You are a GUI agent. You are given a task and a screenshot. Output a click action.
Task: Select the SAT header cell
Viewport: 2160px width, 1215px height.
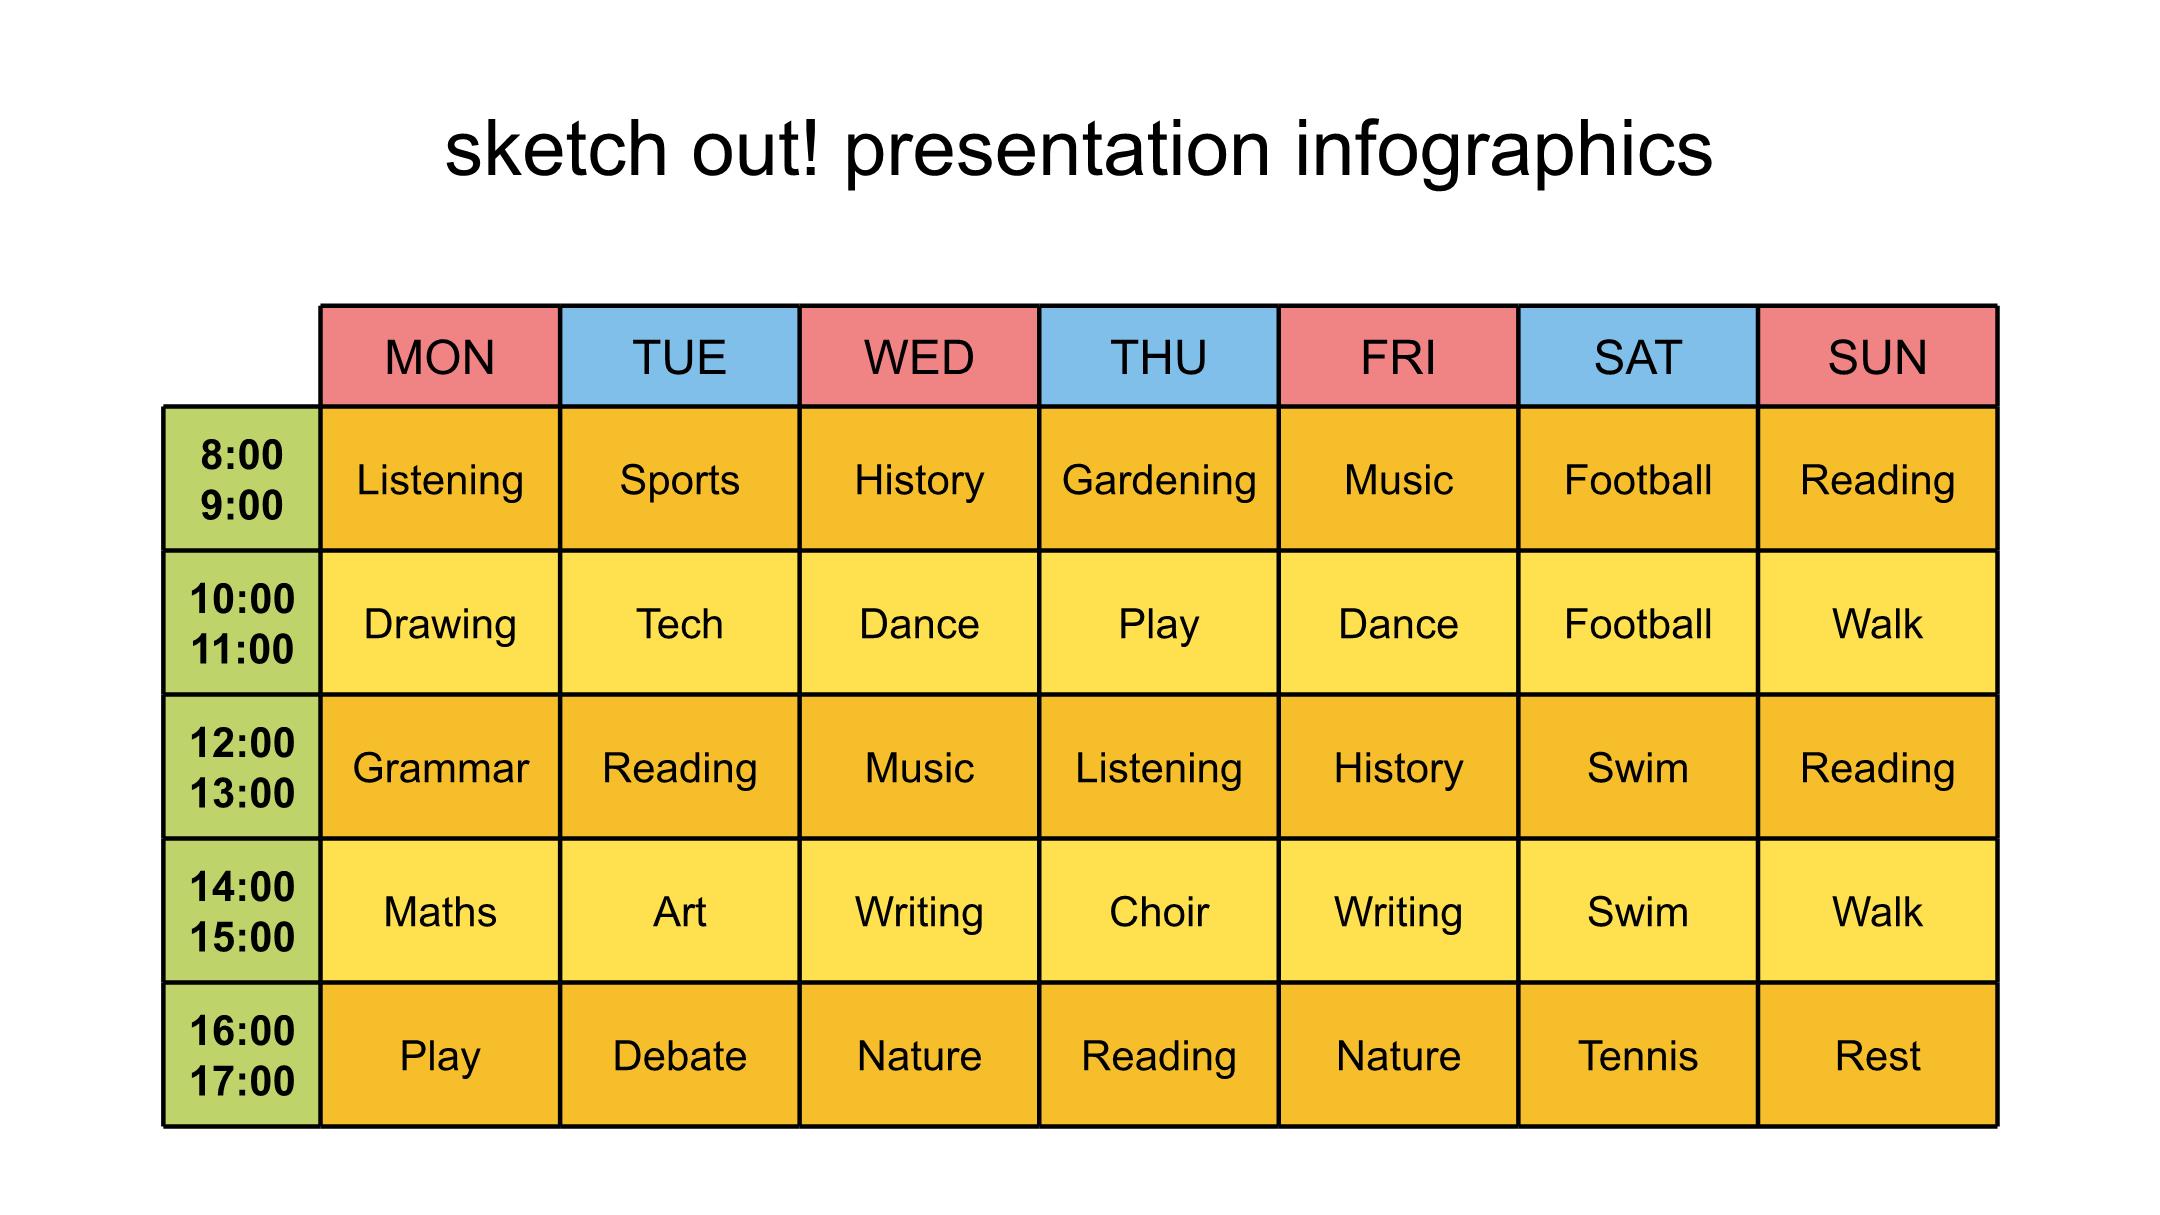1638,357
